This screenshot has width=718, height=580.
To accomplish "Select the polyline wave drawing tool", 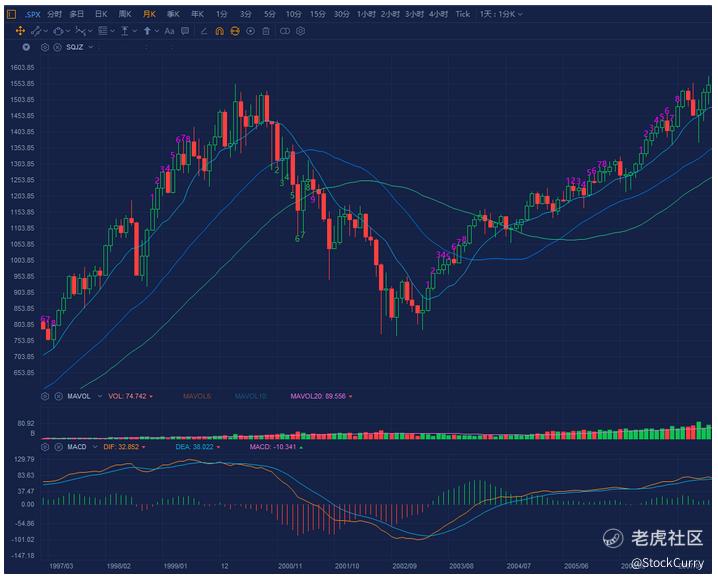I will click(80, 31).
